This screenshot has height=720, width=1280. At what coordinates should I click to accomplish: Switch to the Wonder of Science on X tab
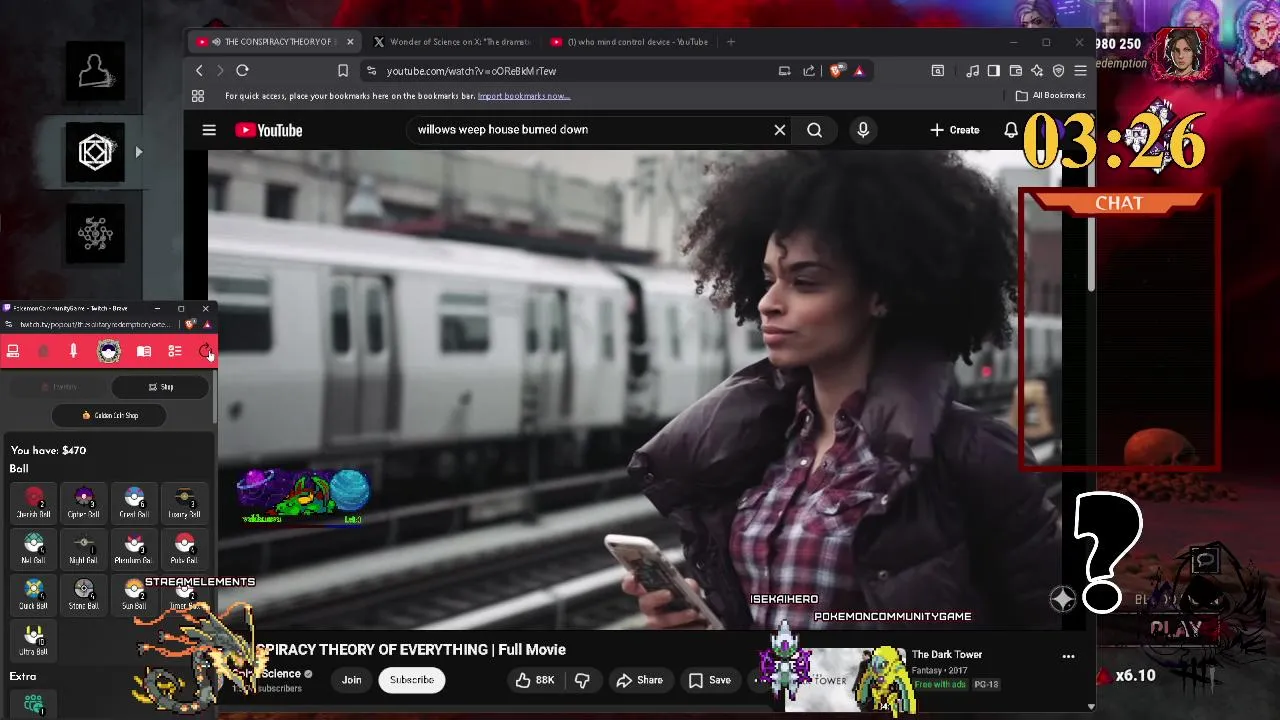450,42
